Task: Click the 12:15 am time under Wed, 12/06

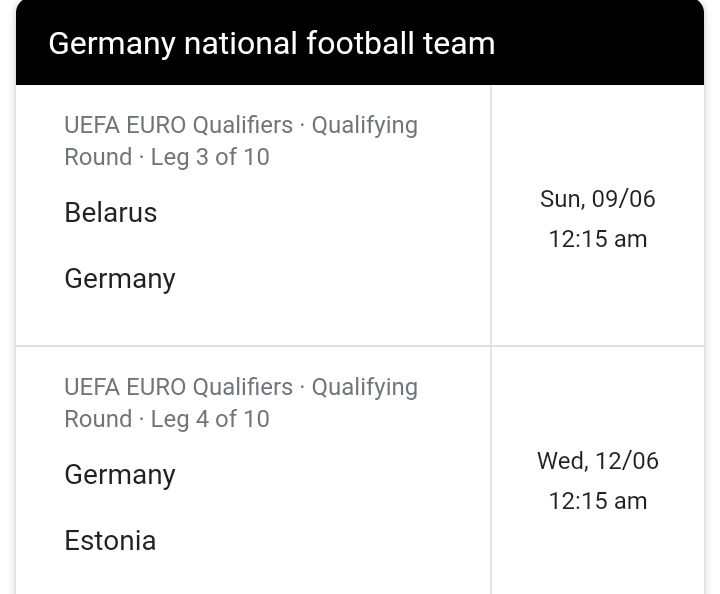Action: point(597,501)
